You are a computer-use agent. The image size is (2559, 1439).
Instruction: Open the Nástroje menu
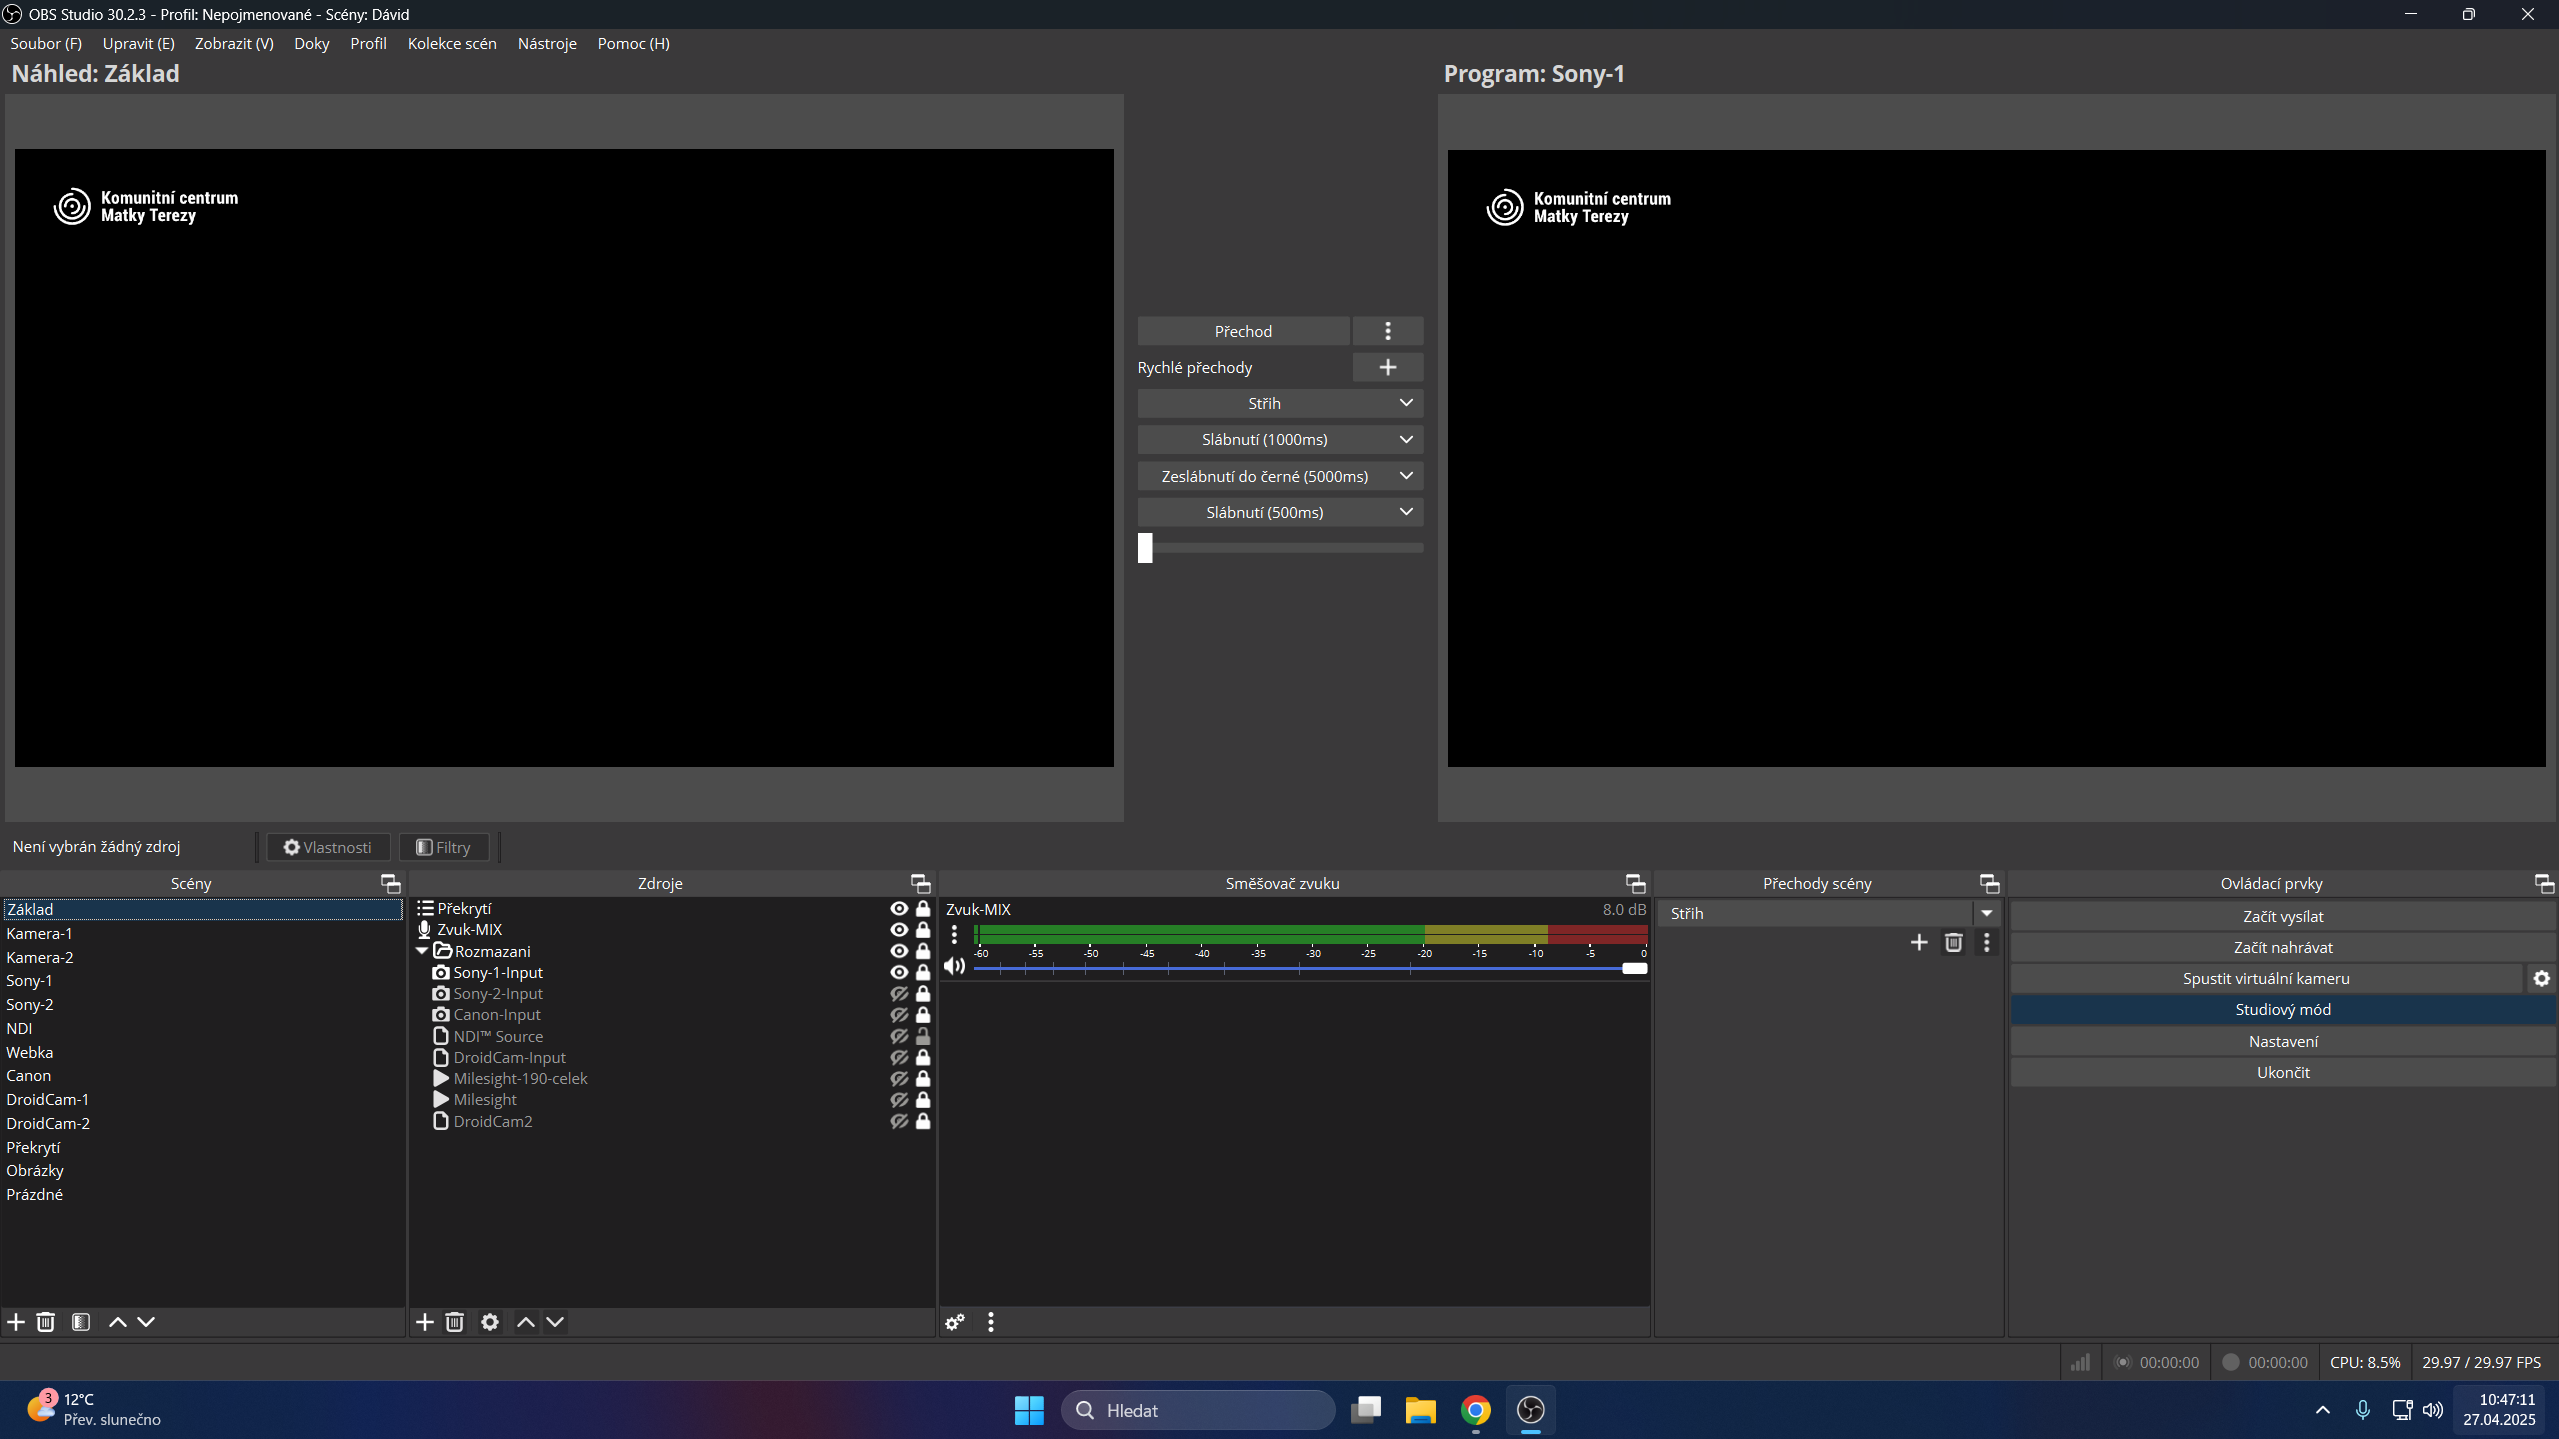point(547,43)
